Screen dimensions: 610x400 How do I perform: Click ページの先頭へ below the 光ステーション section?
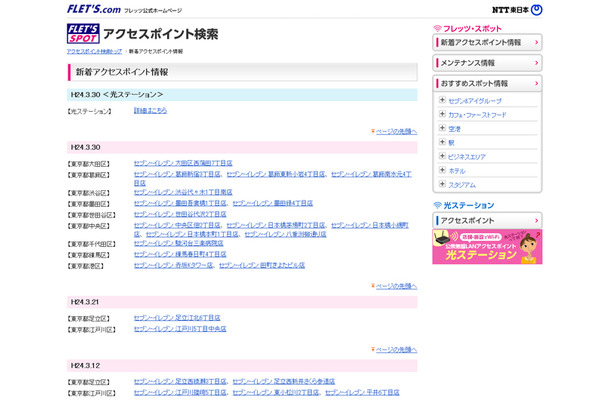coord(396,132)
